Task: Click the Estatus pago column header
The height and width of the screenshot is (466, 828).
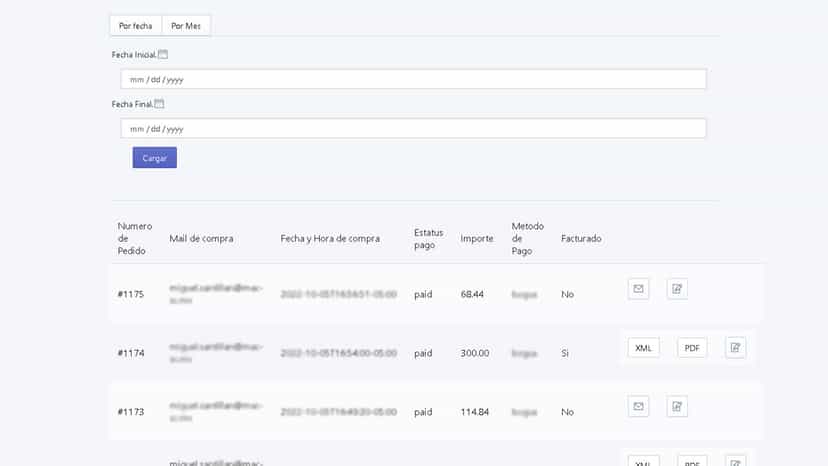Action: 428,238
